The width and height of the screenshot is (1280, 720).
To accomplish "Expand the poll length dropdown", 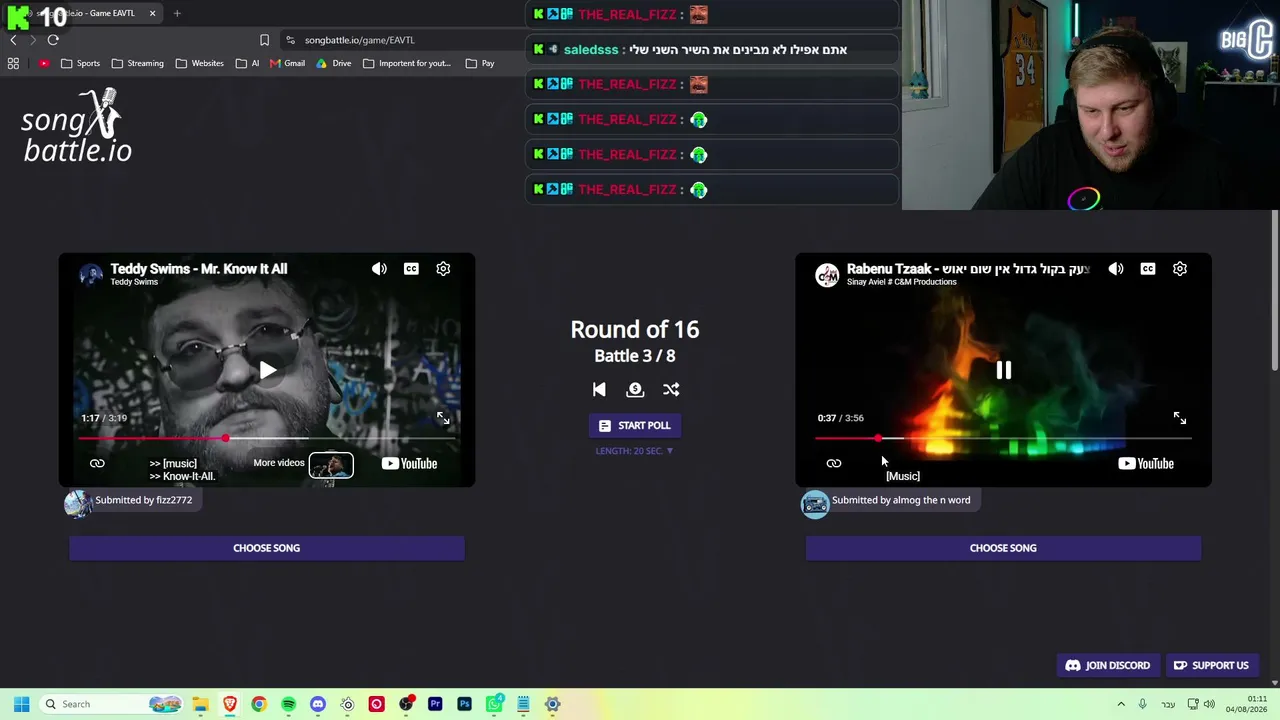I will [x=635, y=451].
